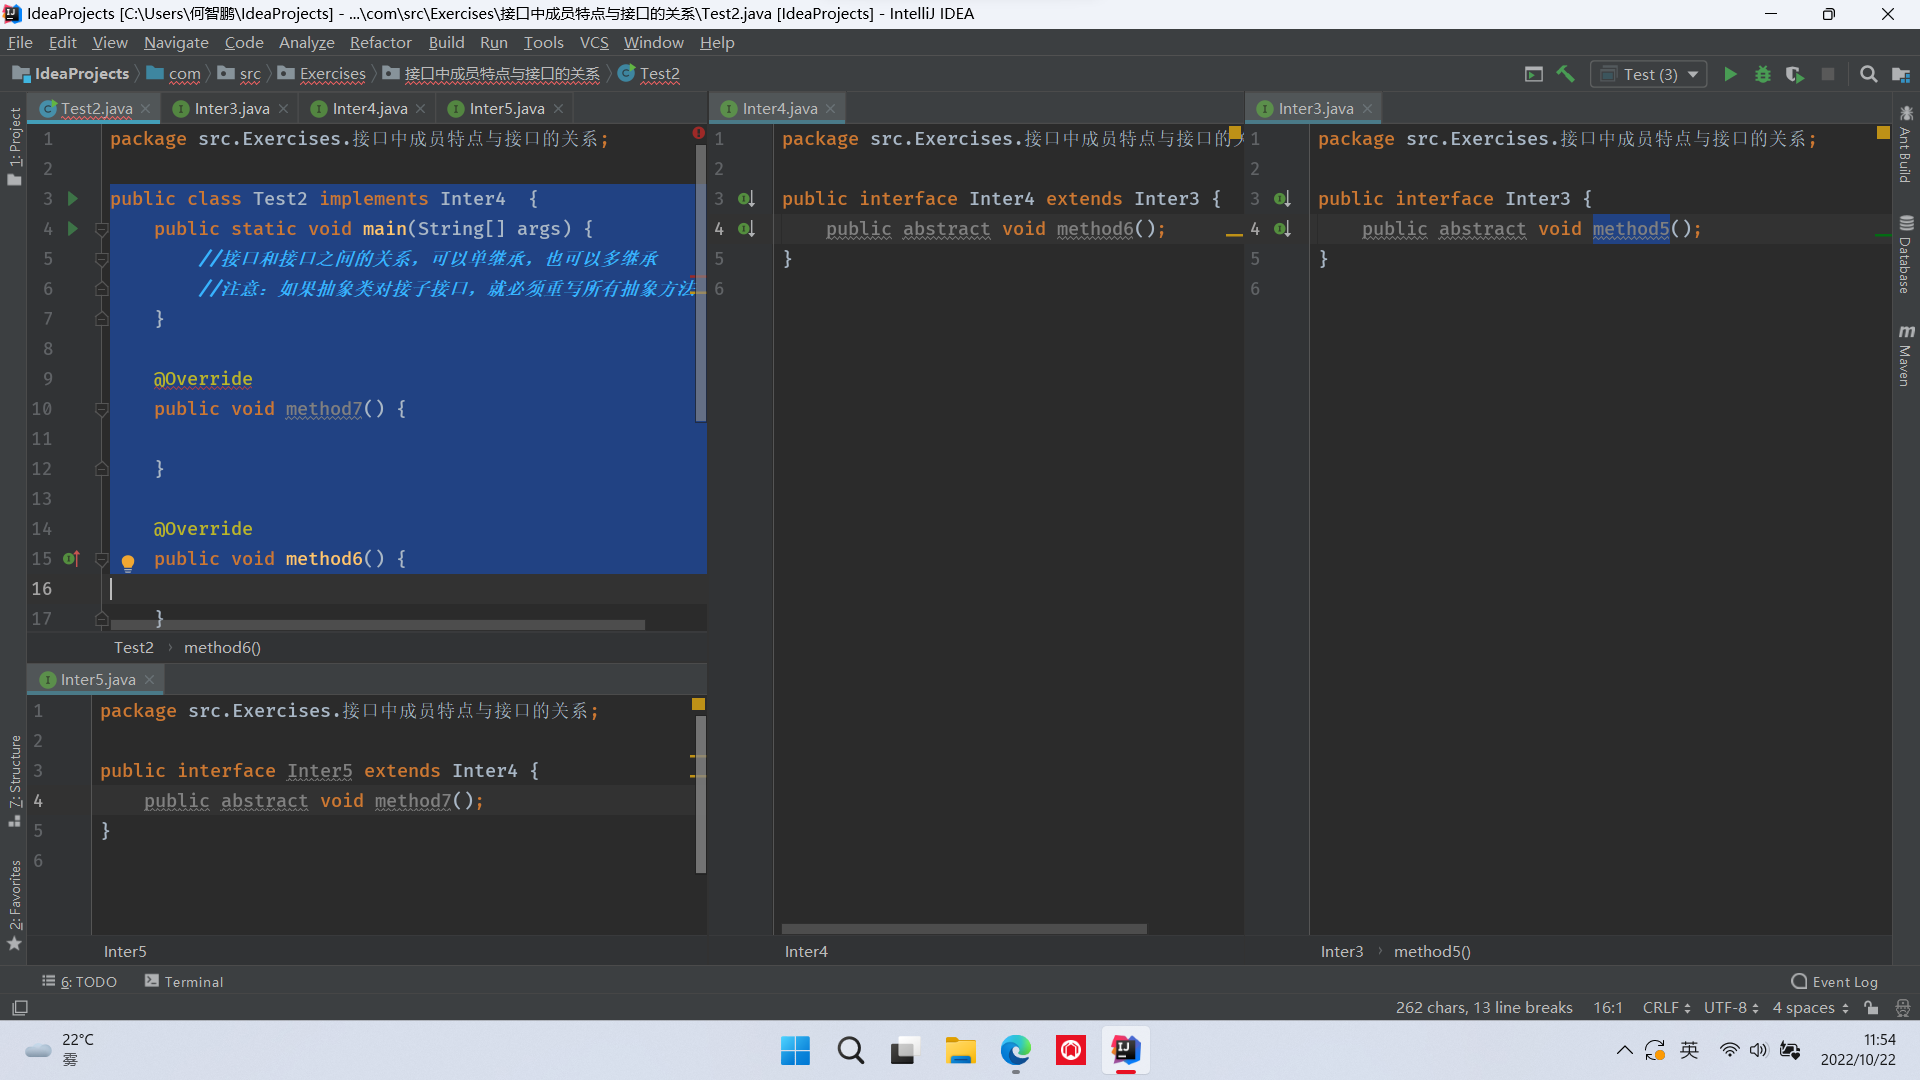Click the yellow intention light bulb
The height and width of the screenshot is (1080, 1920).
click(x=128, y=562)
